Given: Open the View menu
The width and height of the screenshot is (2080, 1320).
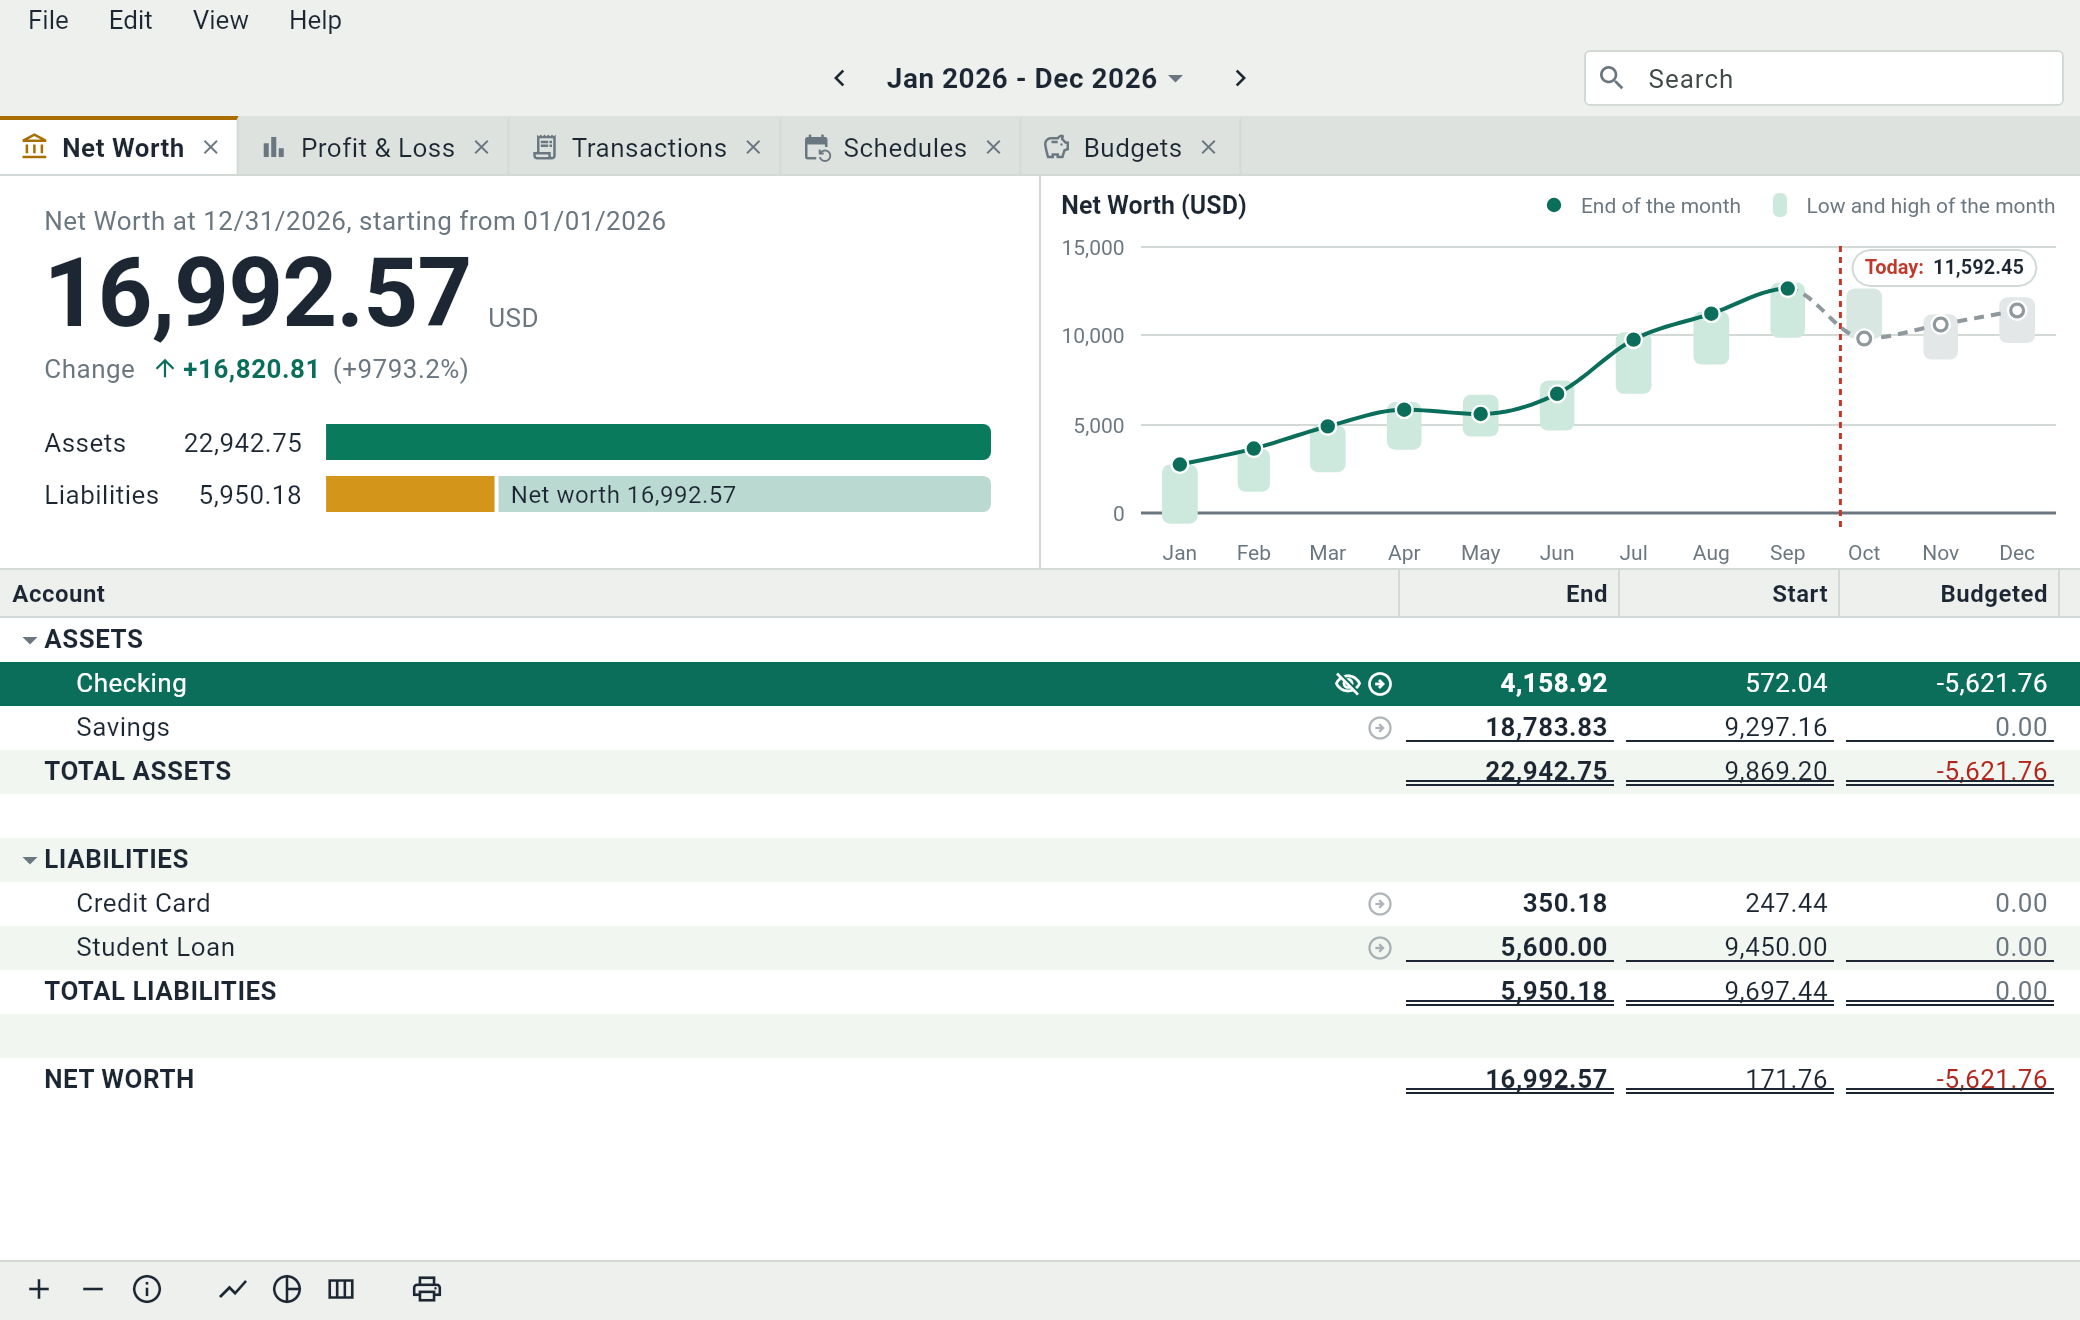Looking at the screenshot, I should (220, 20).
